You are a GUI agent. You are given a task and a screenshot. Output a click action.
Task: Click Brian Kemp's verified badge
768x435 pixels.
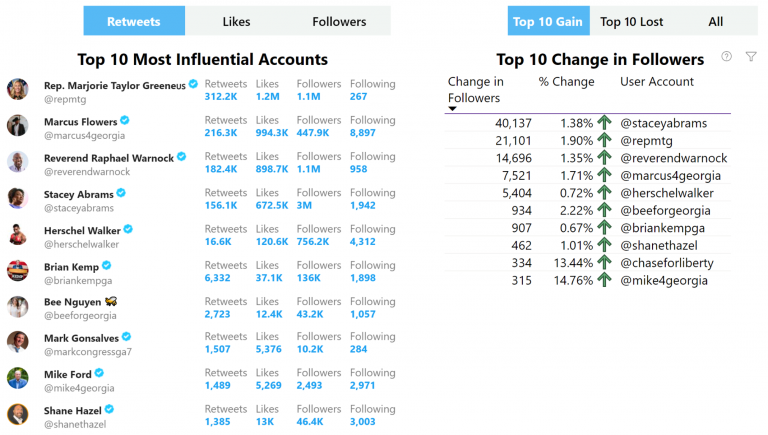106,266
